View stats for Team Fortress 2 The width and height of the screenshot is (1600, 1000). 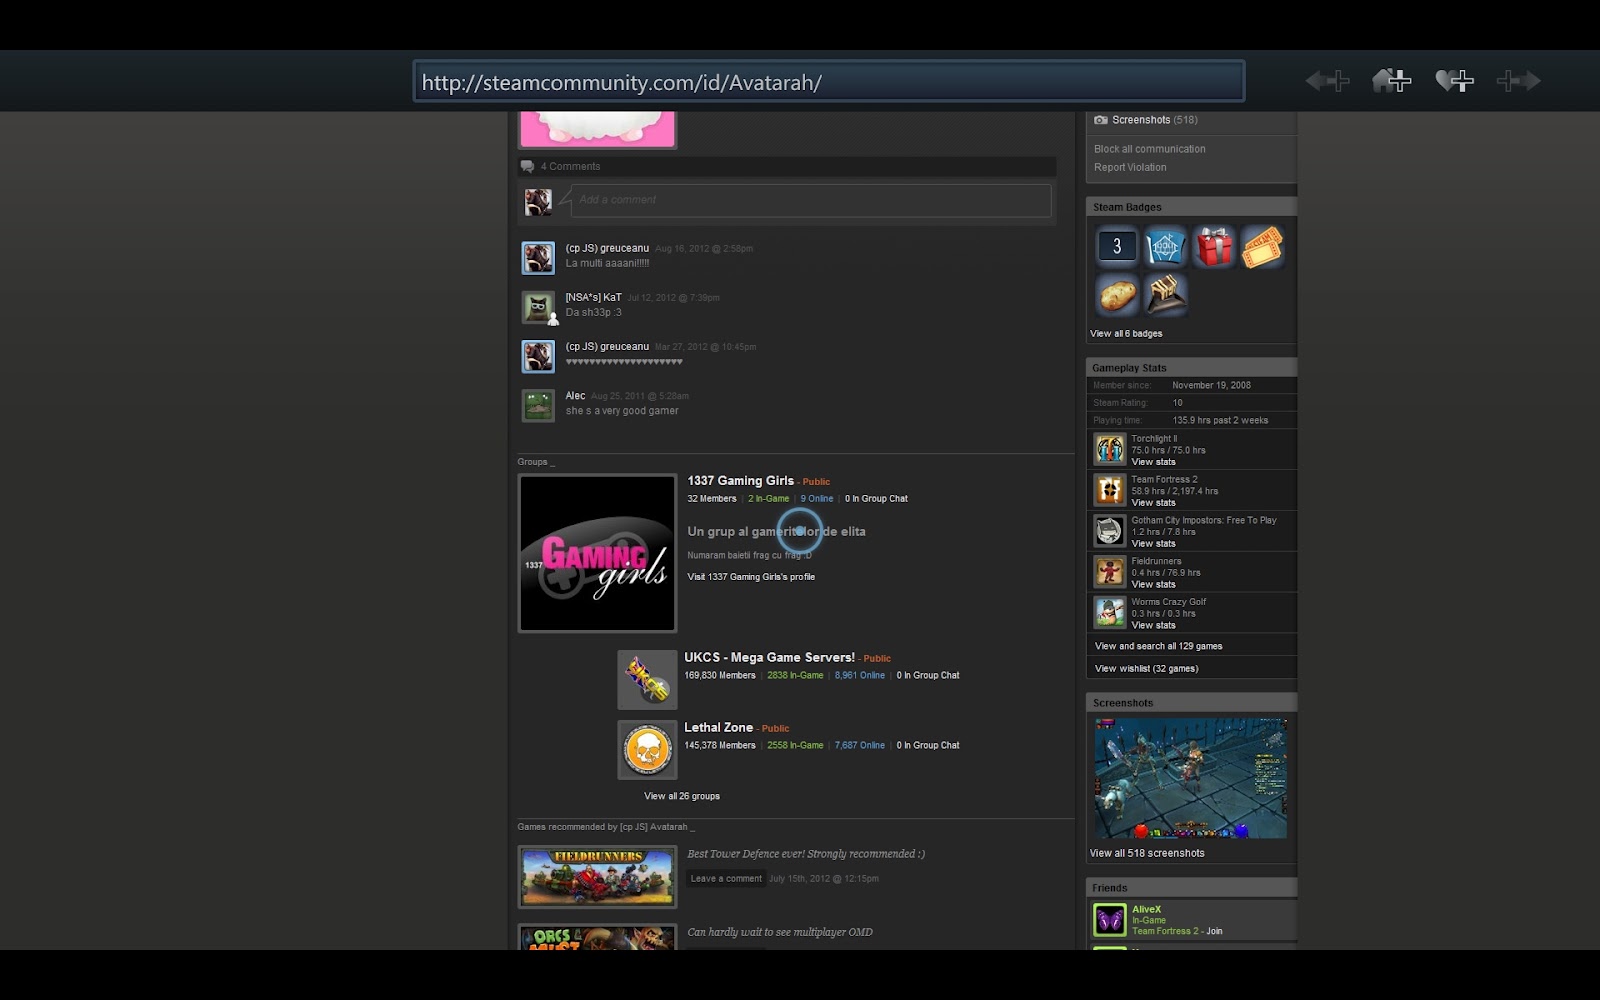[1153, 503]
